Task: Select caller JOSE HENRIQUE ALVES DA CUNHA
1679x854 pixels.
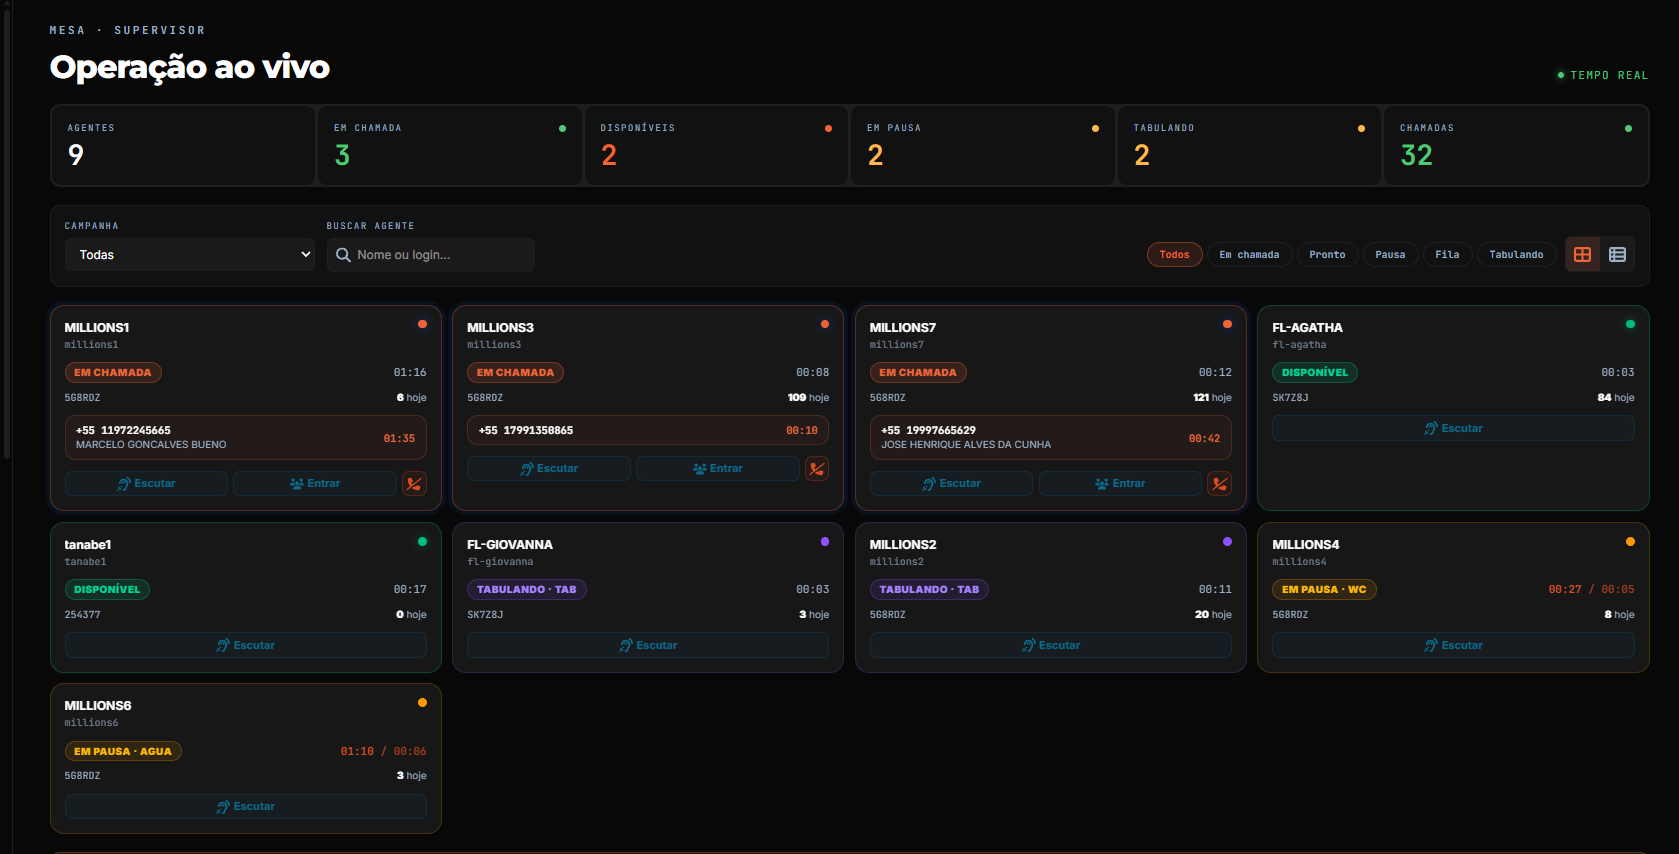Action: click(x=966, y=445)
